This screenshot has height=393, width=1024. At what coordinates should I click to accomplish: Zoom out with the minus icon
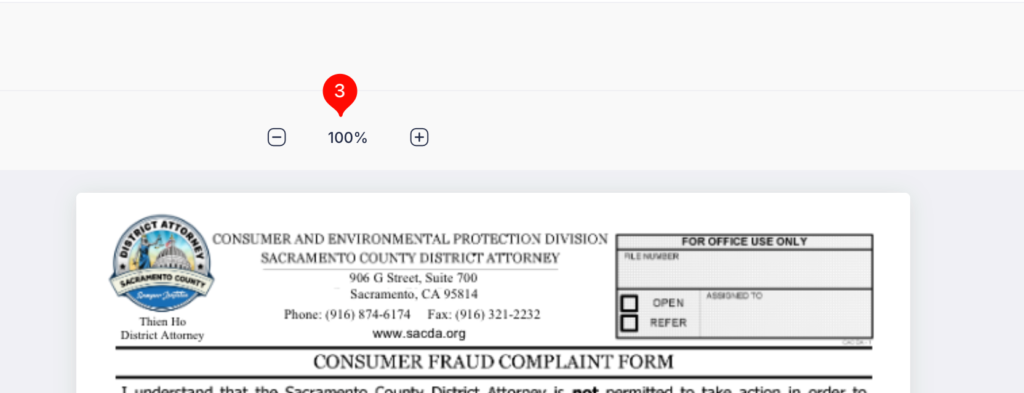tap(277, 137)
